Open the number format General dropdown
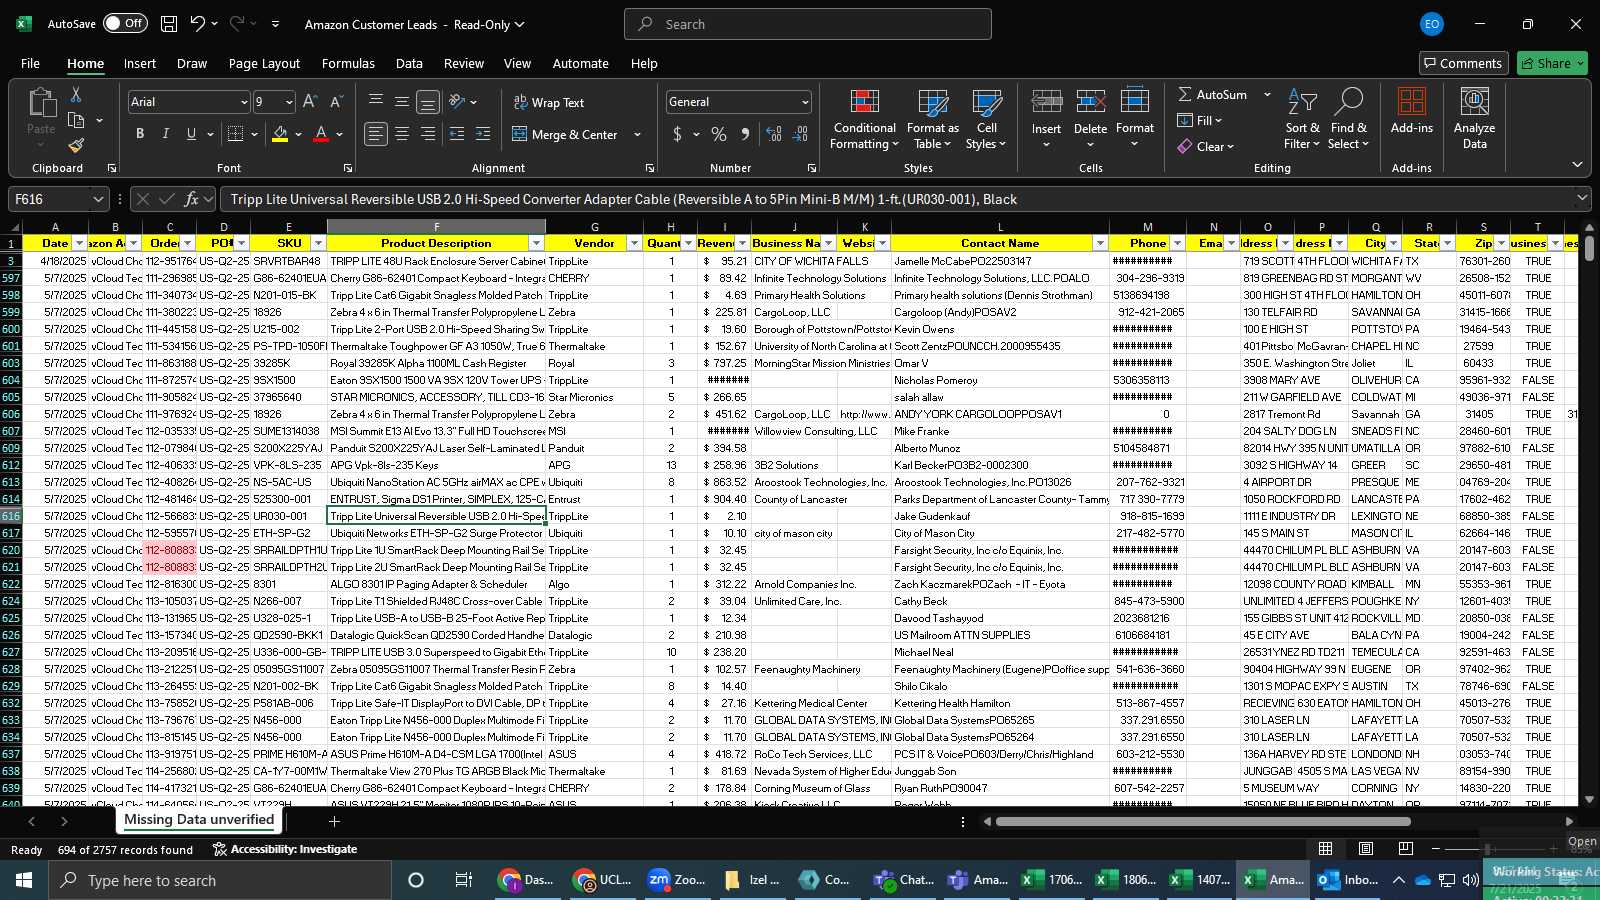This screenshot has height=900, width=1600. click(x=804, y=102)
